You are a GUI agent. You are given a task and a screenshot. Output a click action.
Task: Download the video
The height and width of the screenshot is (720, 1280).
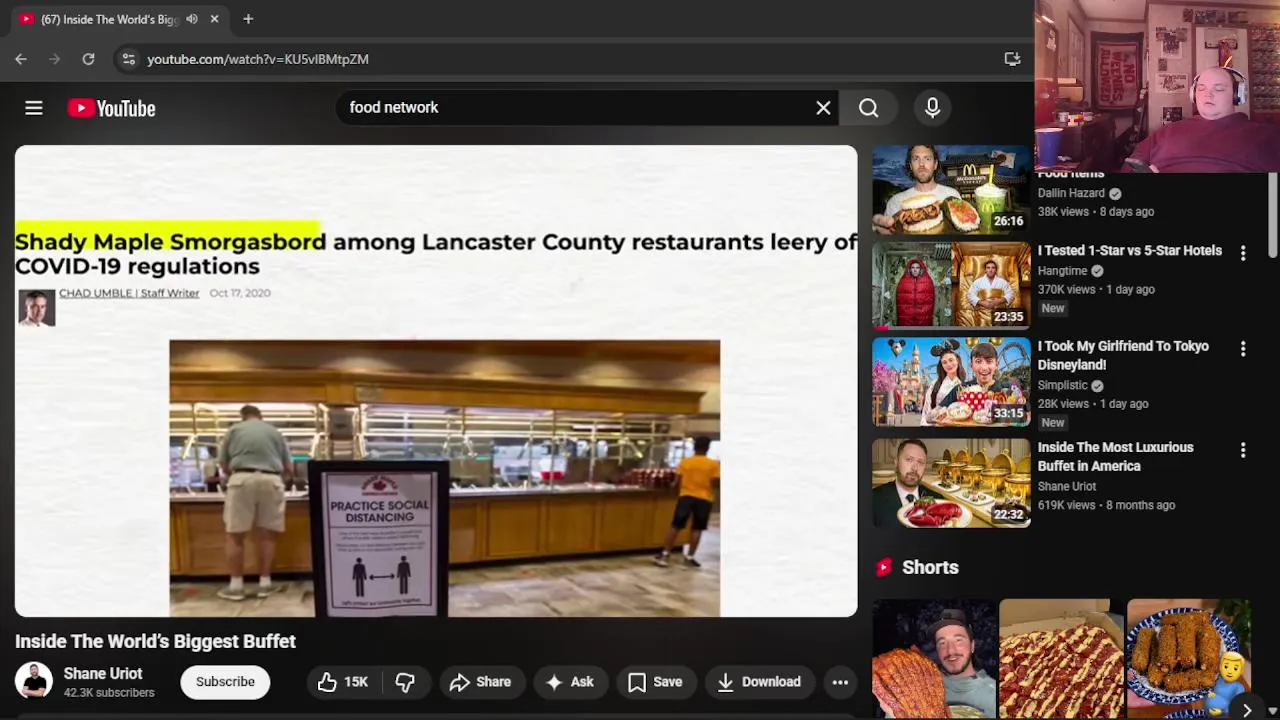click(759, 682)
